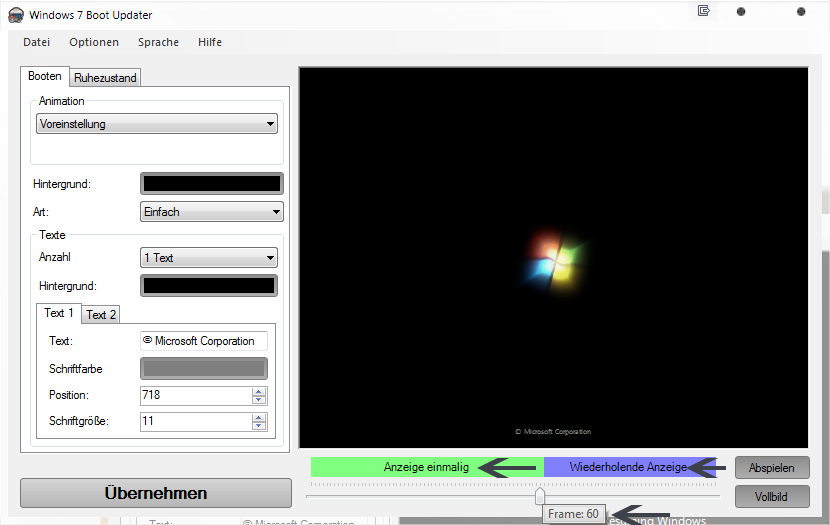Click the Text field with Microsoft Corporation
Viewport: 830px width, 525px height.
point(204,341)
